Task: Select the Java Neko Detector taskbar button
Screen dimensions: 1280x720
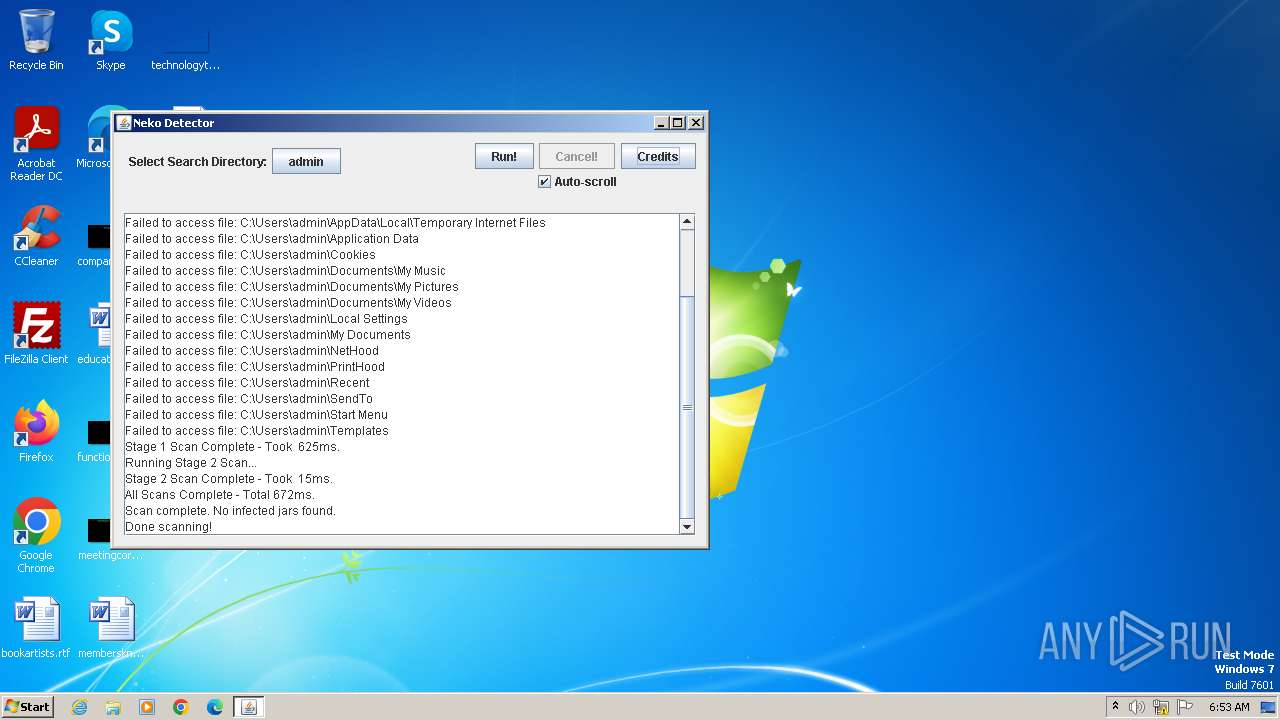Action: 249,707
